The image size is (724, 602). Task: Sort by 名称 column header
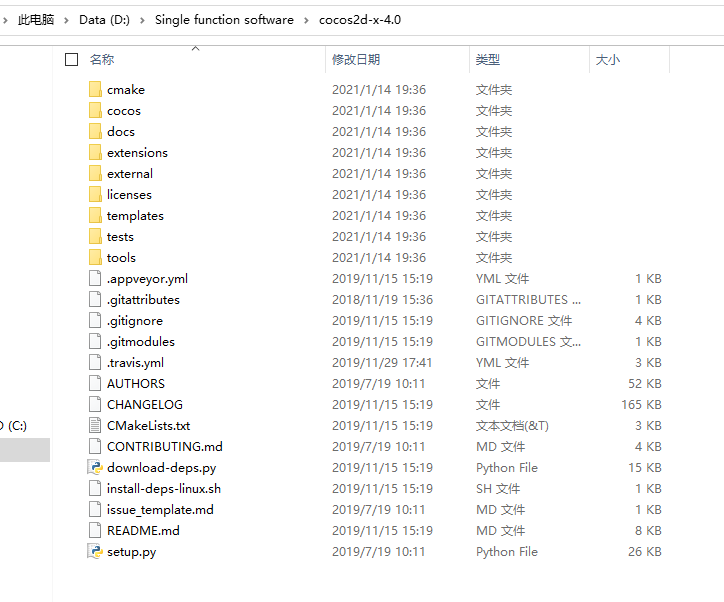pos(102,60)
